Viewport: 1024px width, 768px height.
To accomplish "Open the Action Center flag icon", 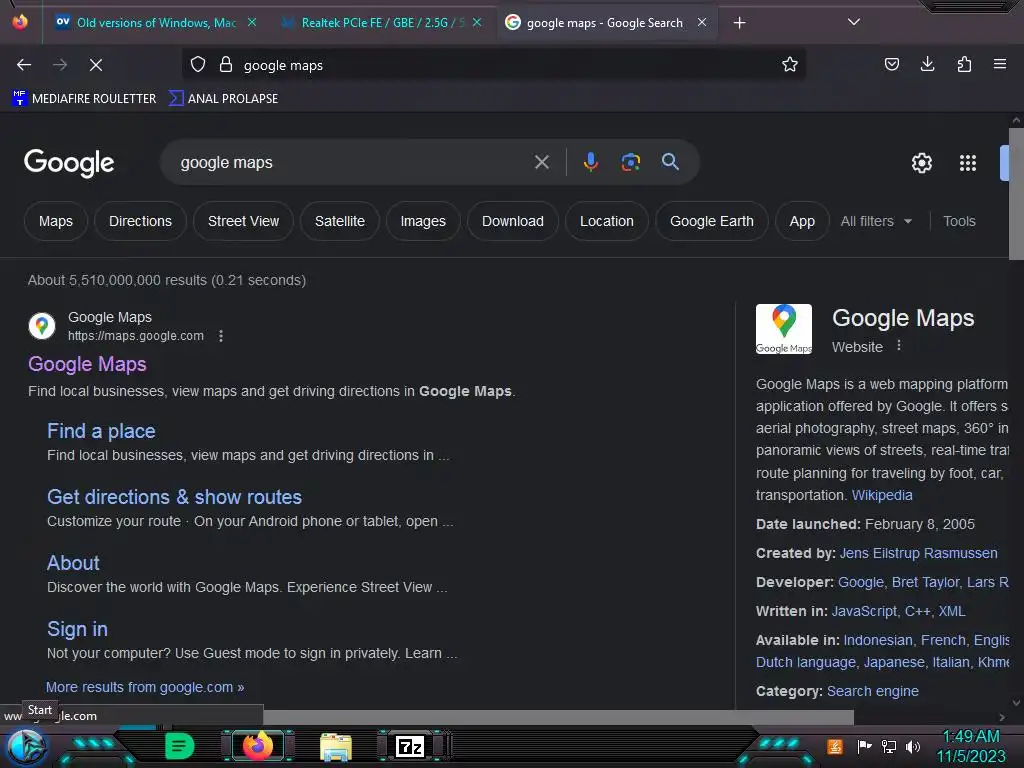I will point(864,746).
